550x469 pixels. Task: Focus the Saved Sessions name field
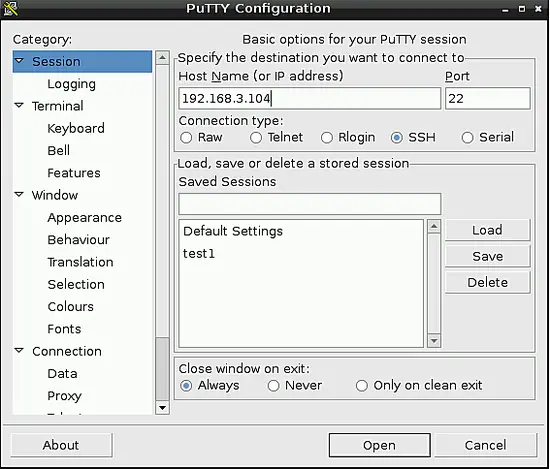point(309,204)
